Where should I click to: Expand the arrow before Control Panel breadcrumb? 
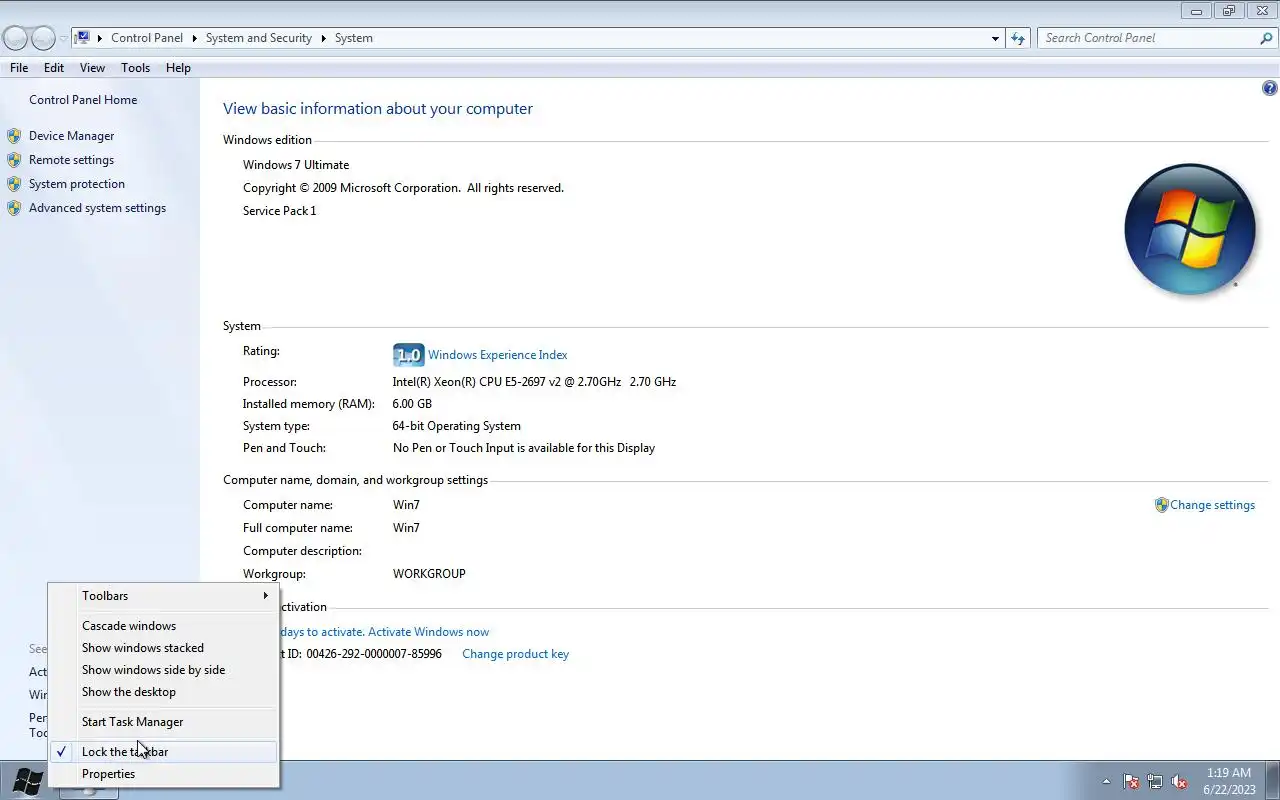pyautogui.click(x=100, y=38)
